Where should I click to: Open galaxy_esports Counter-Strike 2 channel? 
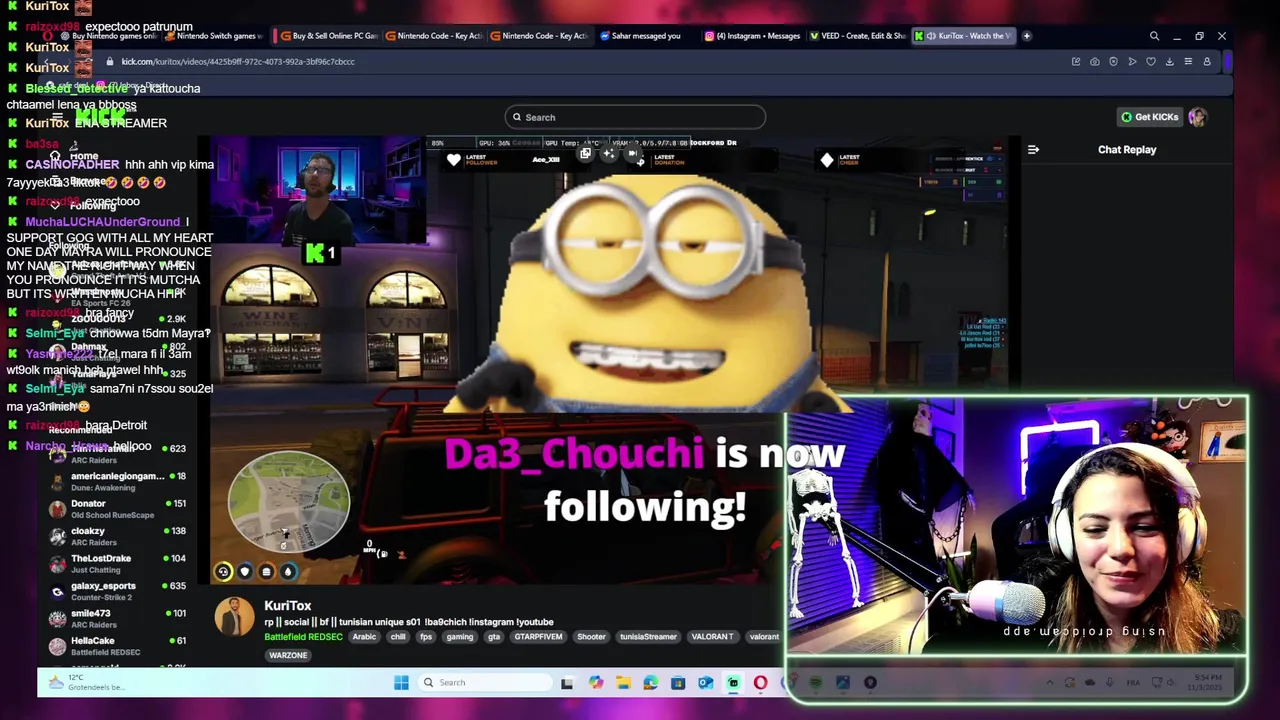[118, 592]
